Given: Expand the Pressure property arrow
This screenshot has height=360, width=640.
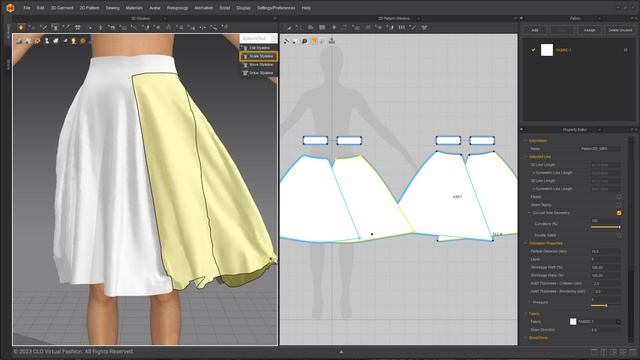Looking at the screenshot, I should [530, 302].
